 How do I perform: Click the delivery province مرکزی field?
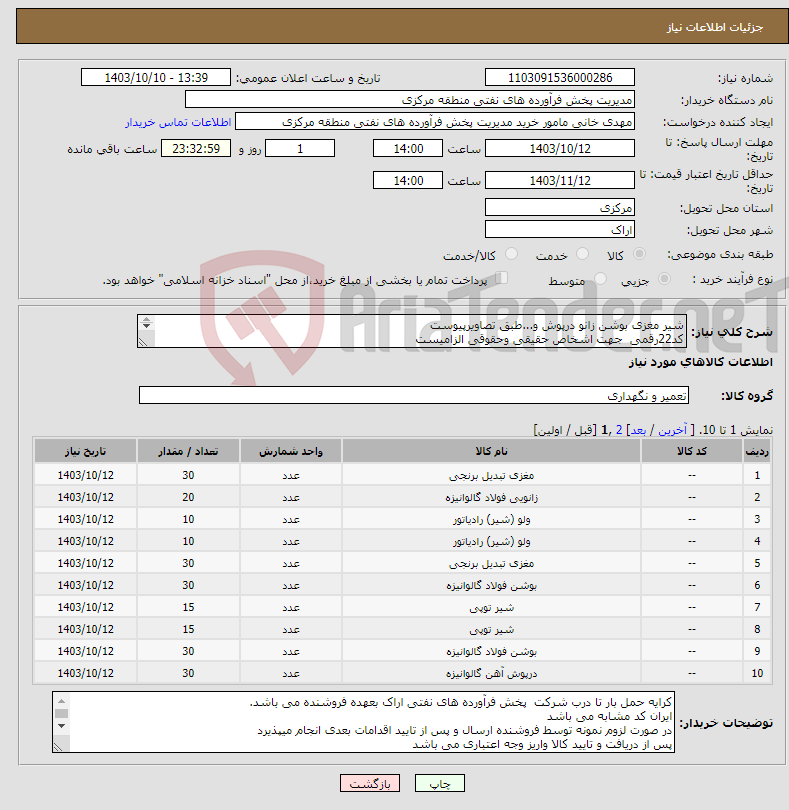coord(560,208)
